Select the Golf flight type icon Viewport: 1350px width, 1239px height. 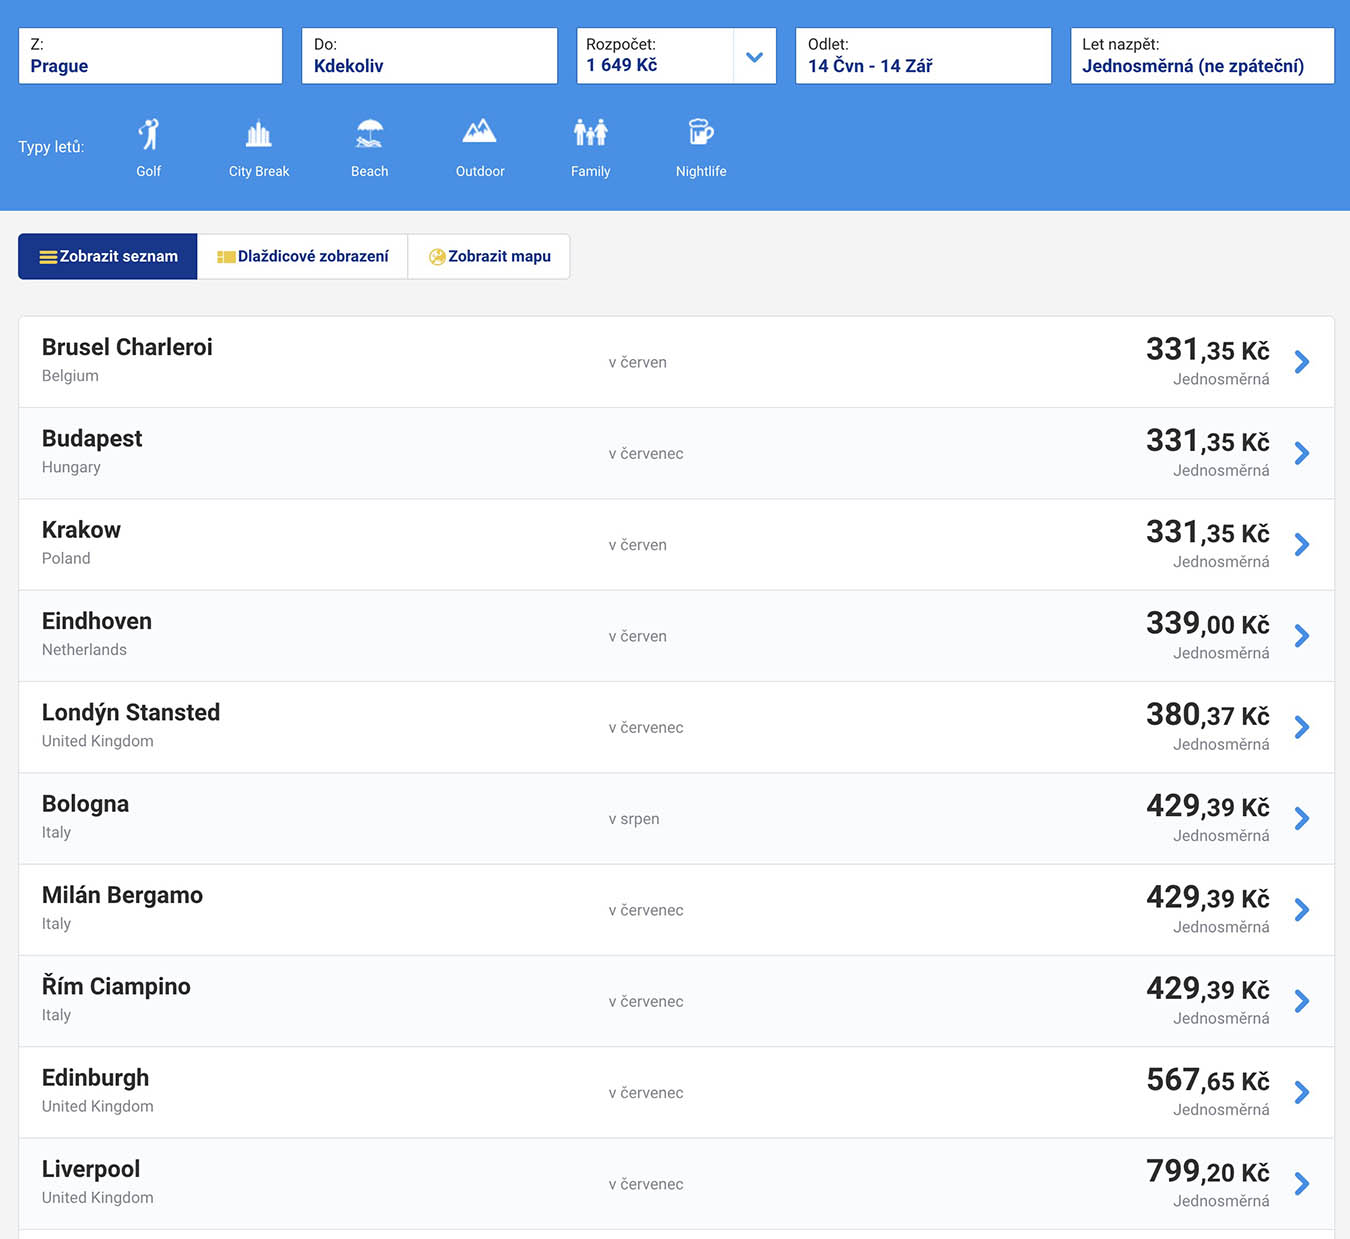(x=149, y=134)
